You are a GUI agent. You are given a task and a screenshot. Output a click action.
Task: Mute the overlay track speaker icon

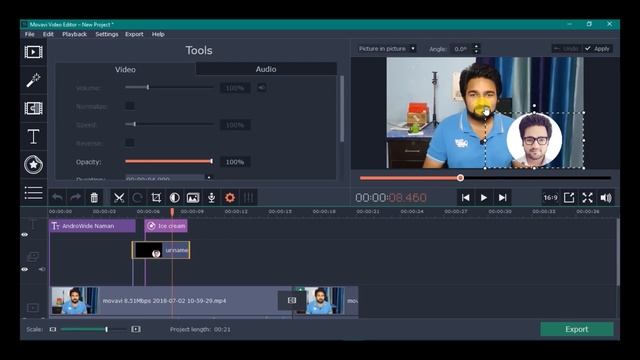42,269
